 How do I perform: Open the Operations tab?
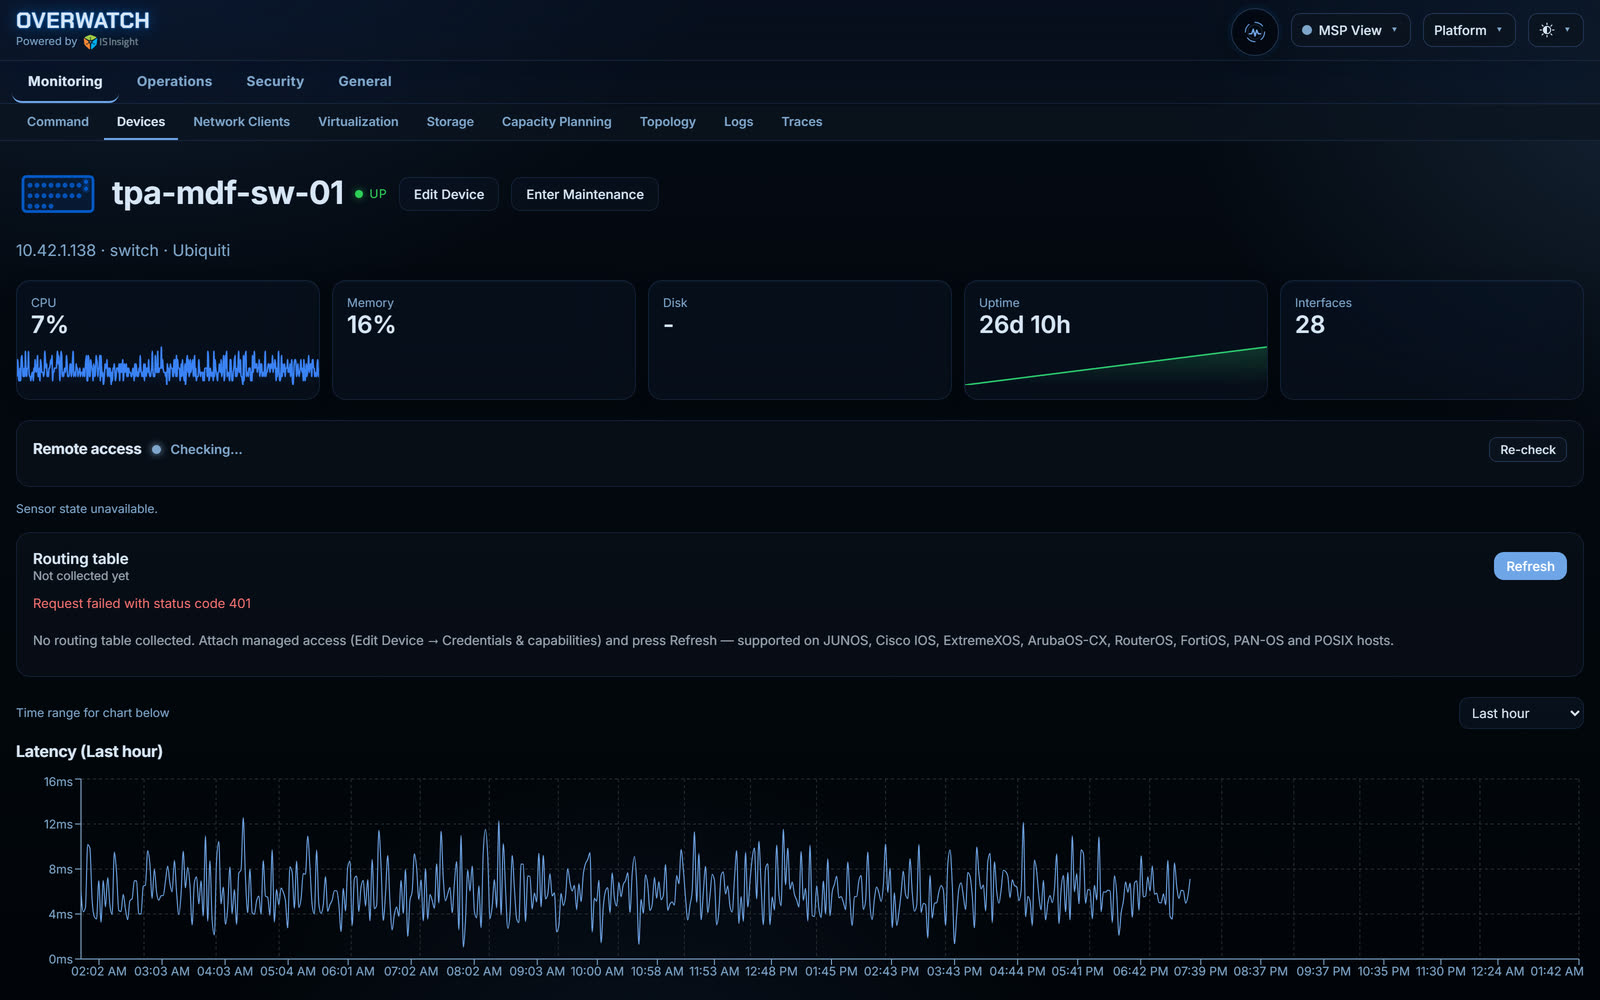point(174,81)
